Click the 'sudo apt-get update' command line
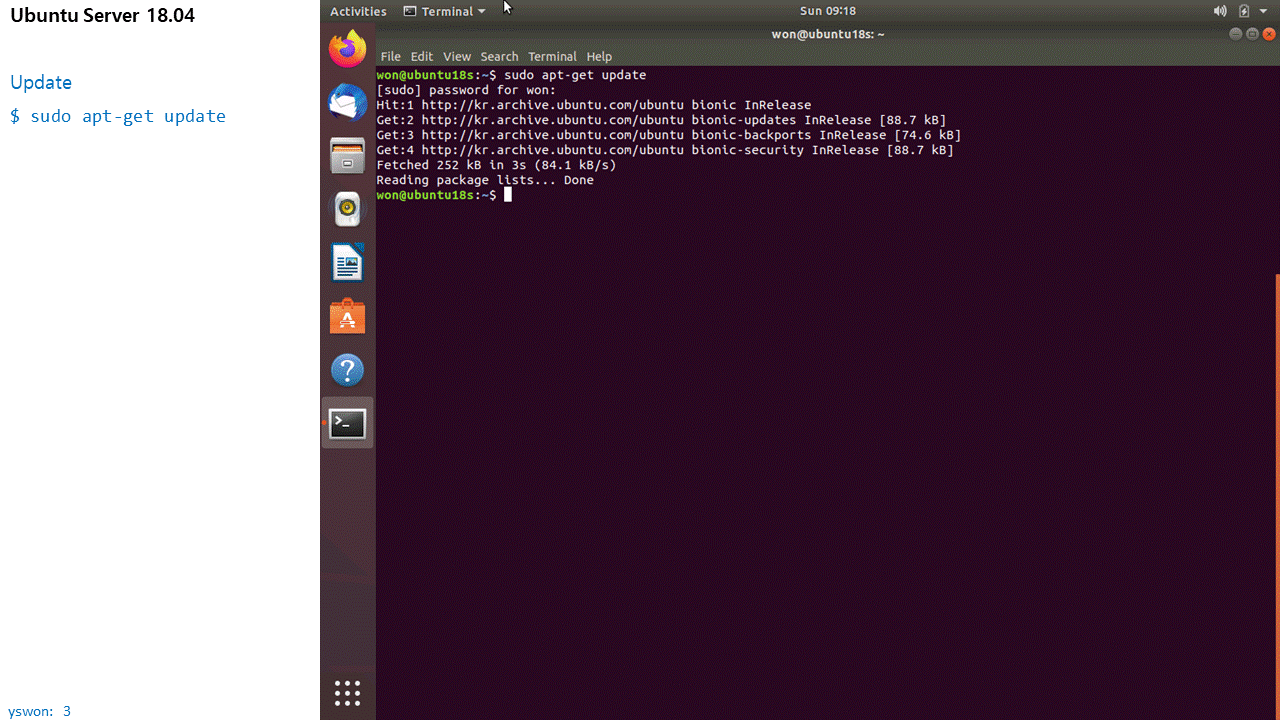Viewport: 1280px width, 720px height. click(x=511, y=75)
